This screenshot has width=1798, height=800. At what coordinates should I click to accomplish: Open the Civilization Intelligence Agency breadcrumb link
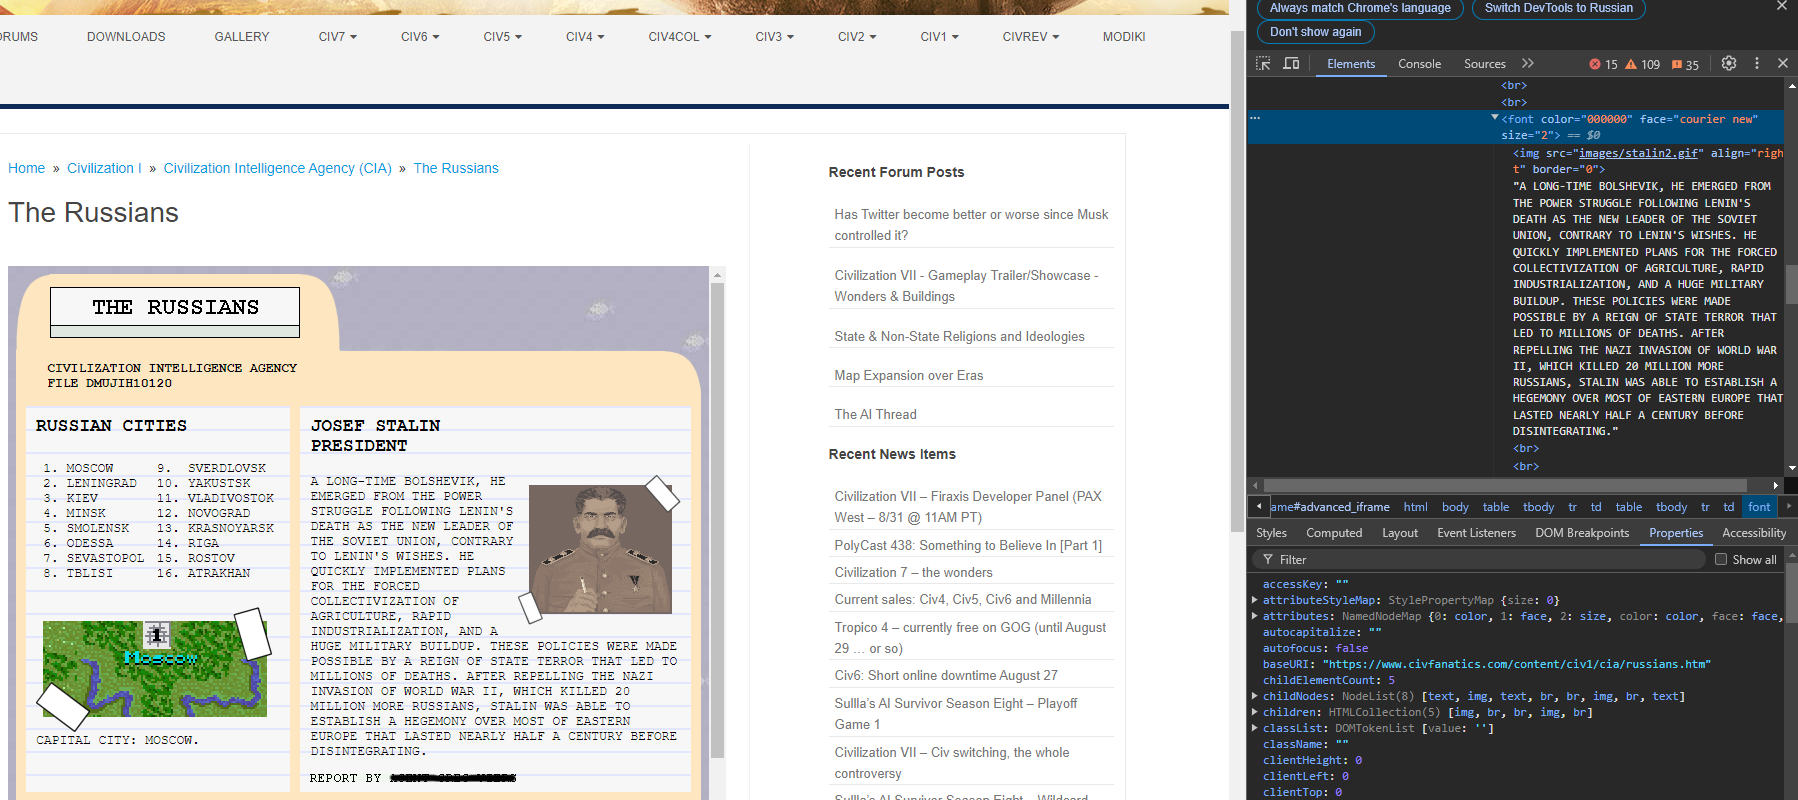click(x=277, y=168)
